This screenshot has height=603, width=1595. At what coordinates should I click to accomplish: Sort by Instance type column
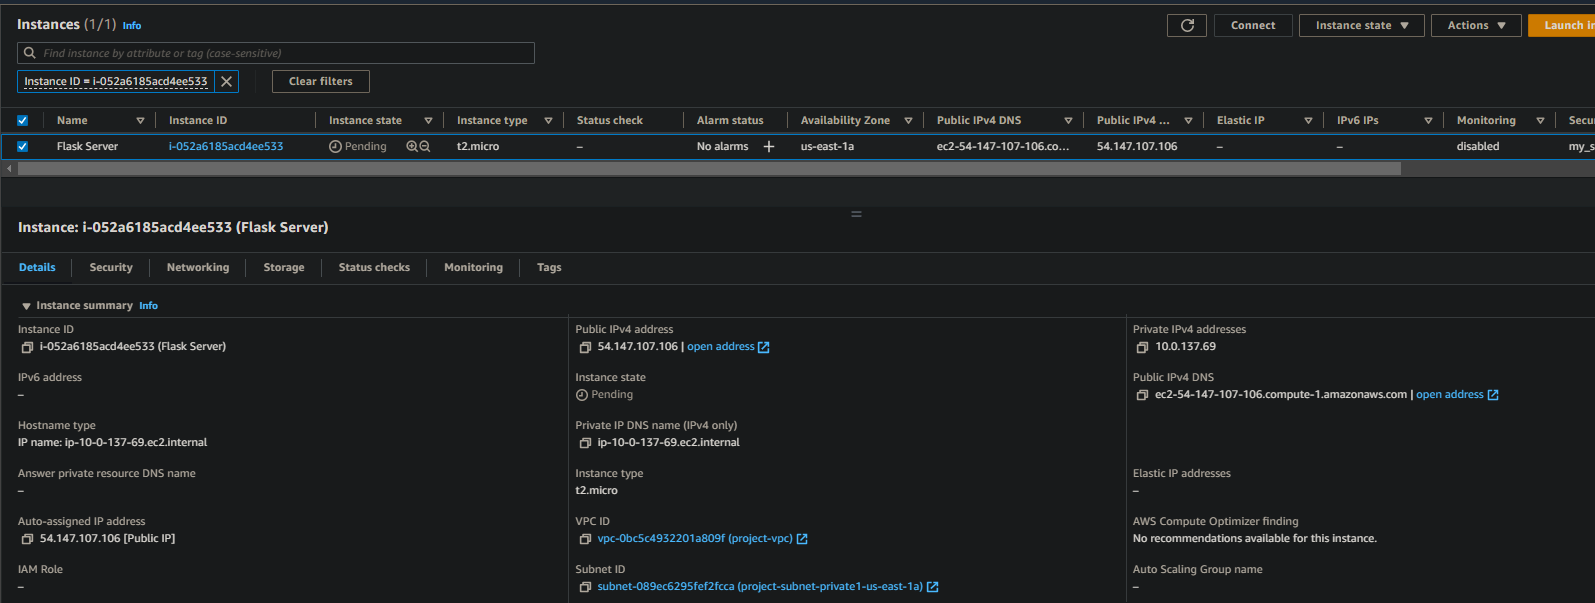tap(548, 121)
